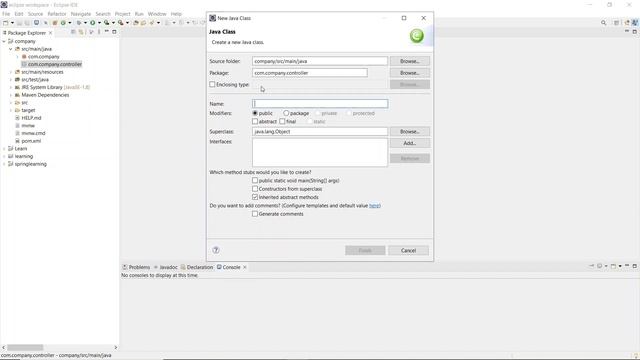This screenshot has width=640, height=360.
Task: Check public static void main method stub
Action: tap(255, 180)
